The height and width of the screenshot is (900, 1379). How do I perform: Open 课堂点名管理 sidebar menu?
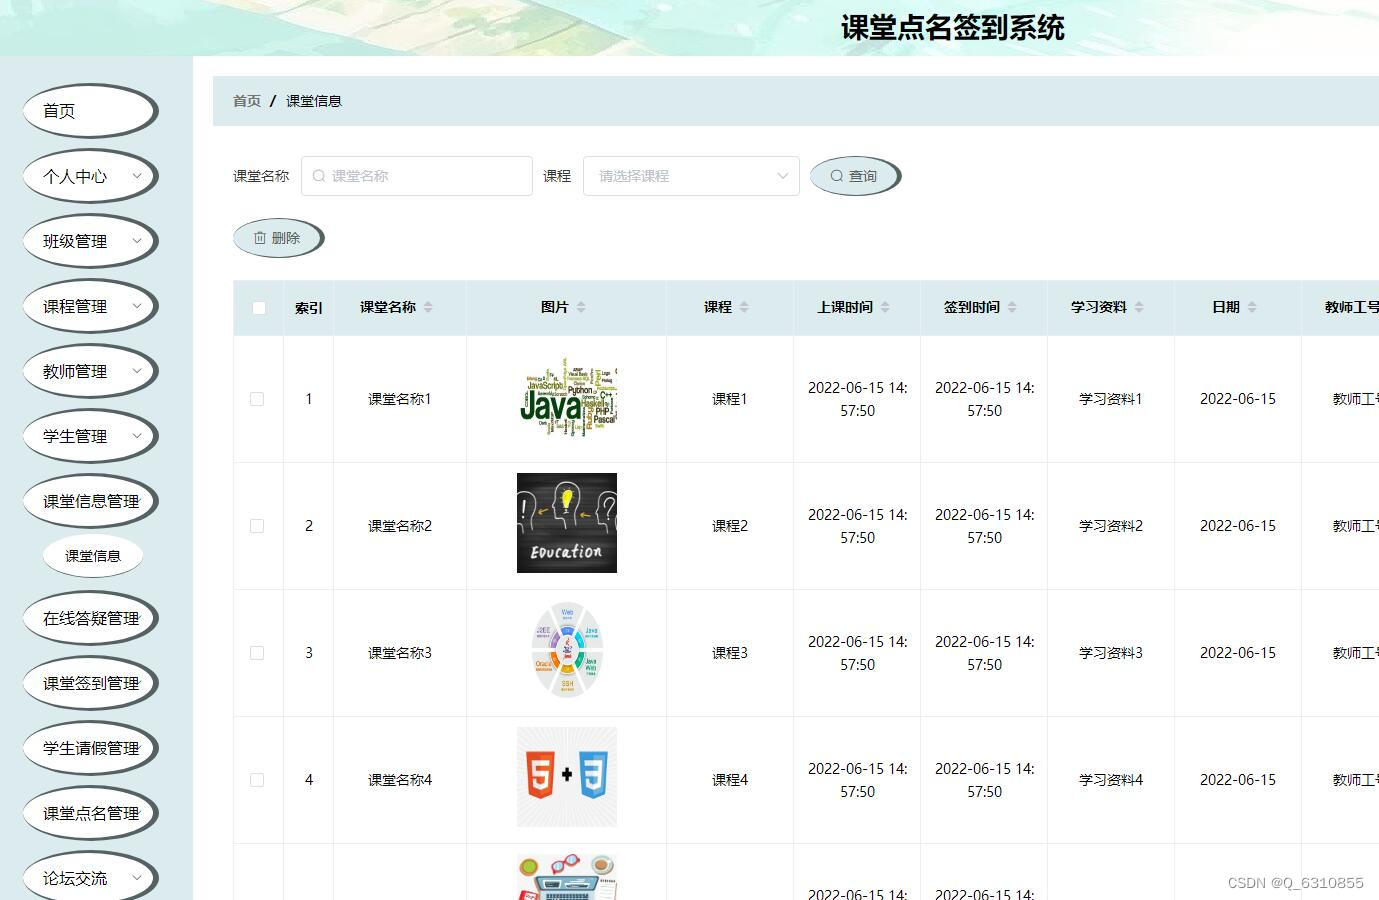(x=90, y=813)
